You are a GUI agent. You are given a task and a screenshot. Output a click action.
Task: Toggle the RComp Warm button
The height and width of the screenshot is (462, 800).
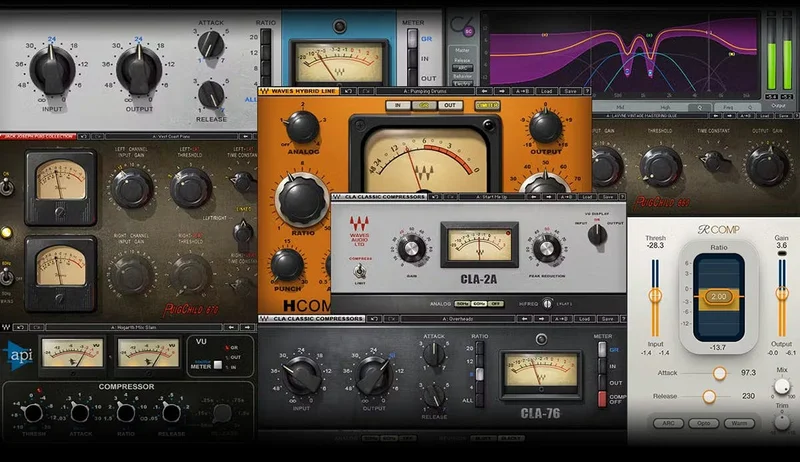tap(739, 423)
